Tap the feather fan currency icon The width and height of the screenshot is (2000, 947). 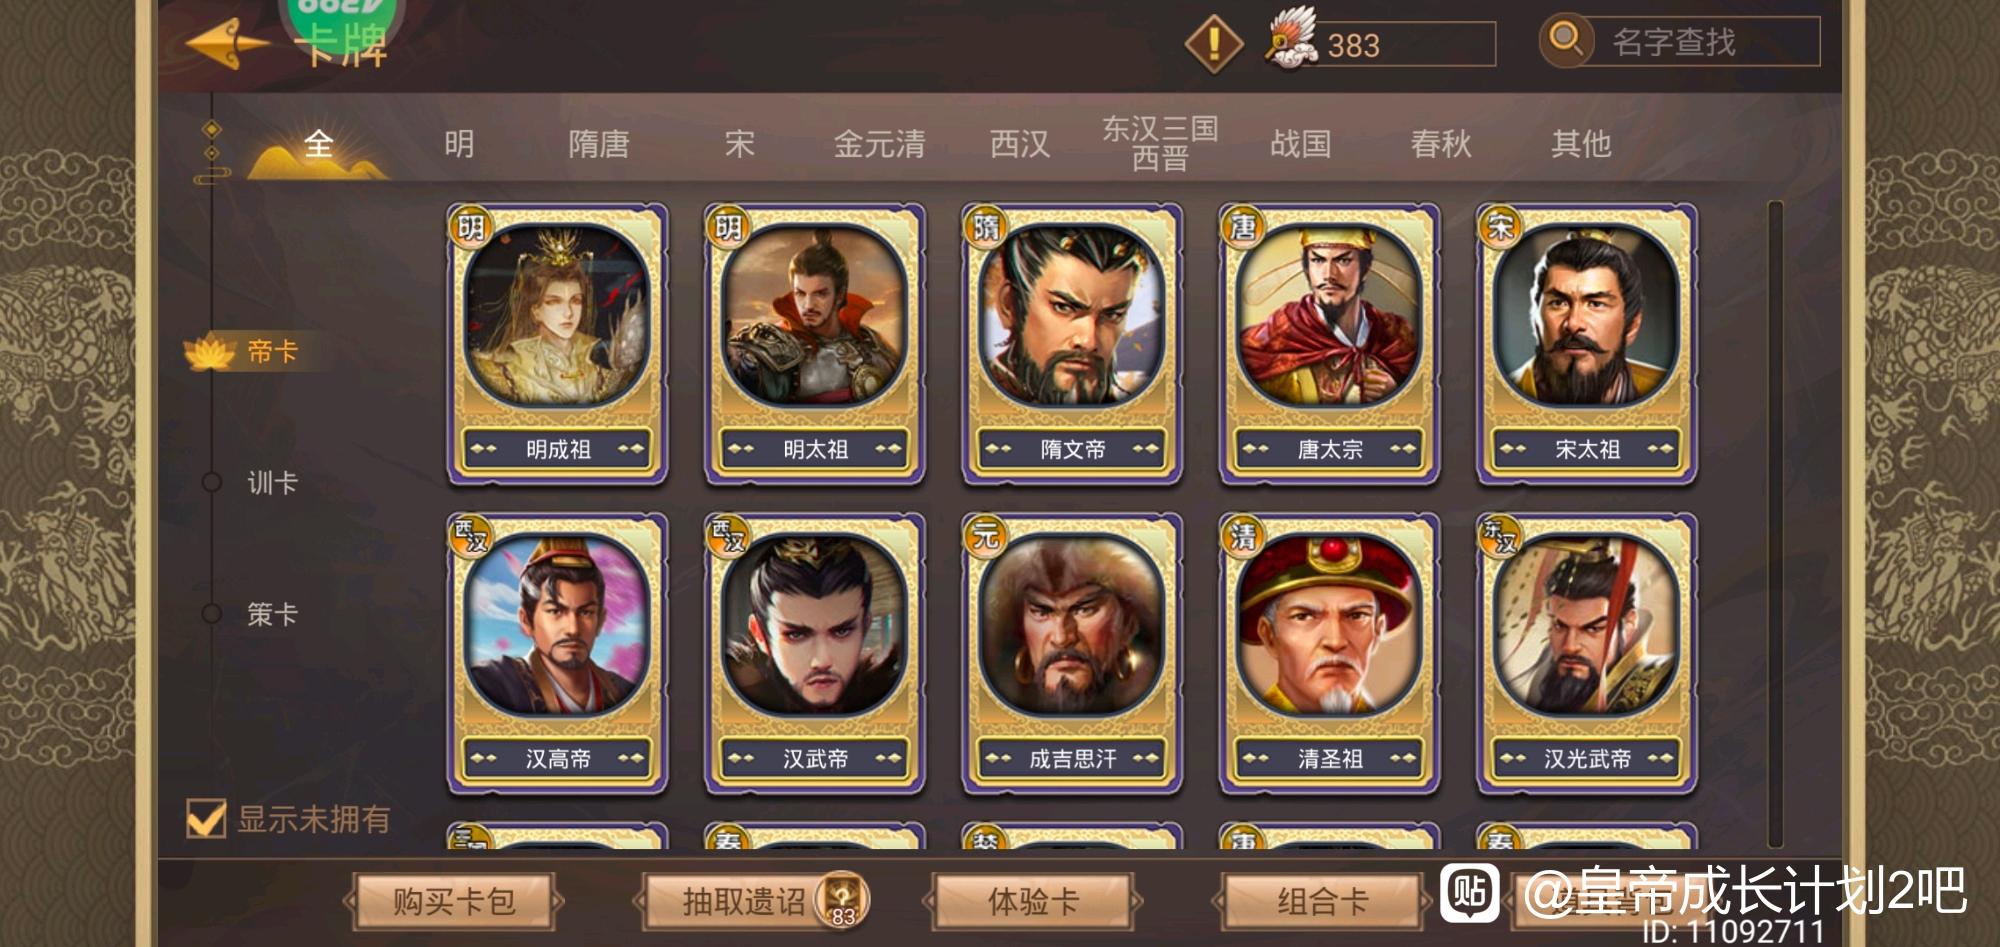pyautogui.click(x=1291, y=38)
